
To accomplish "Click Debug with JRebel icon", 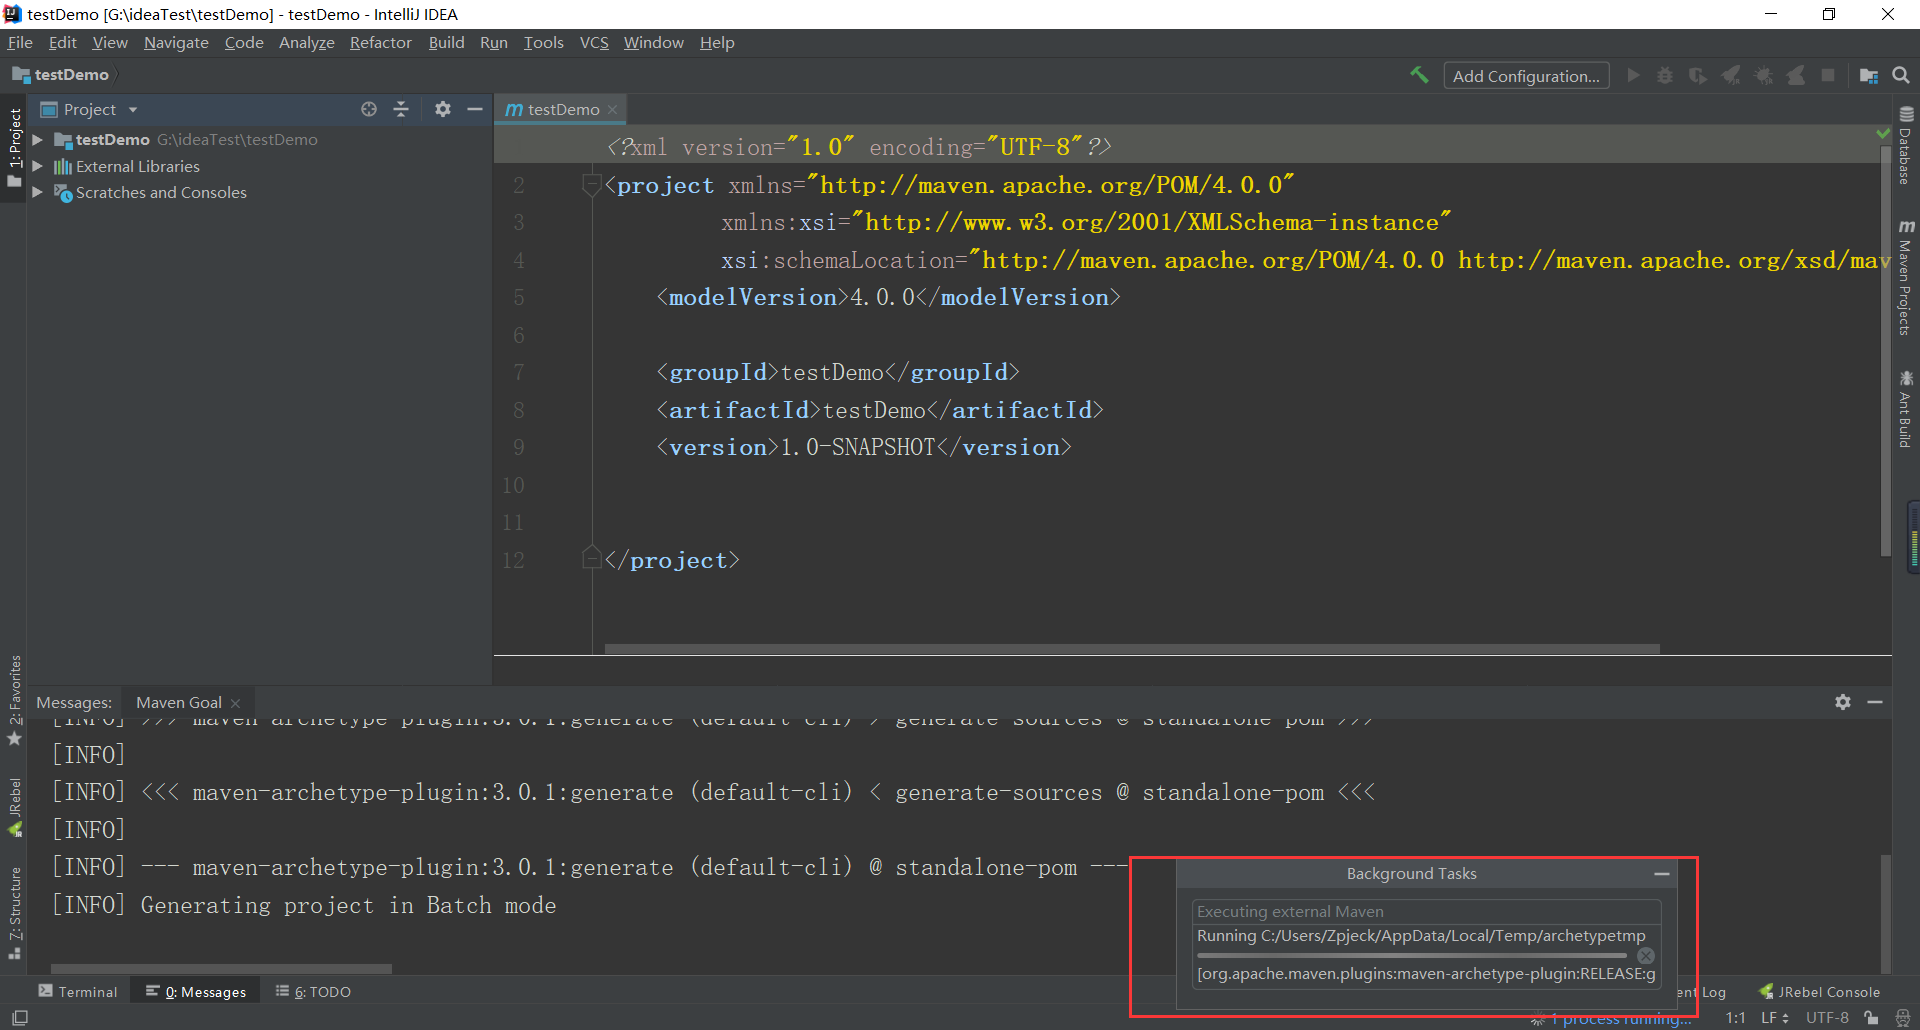I will [x=1764, y=75].
